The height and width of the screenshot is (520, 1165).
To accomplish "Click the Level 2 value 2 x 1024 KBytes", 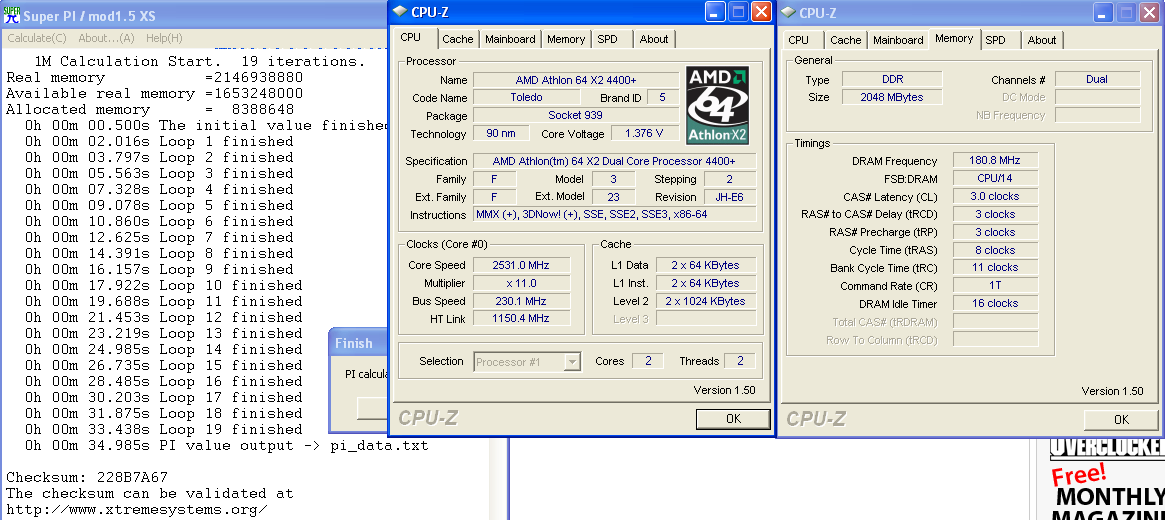I will pyautogui.click(x=706, y=301).
